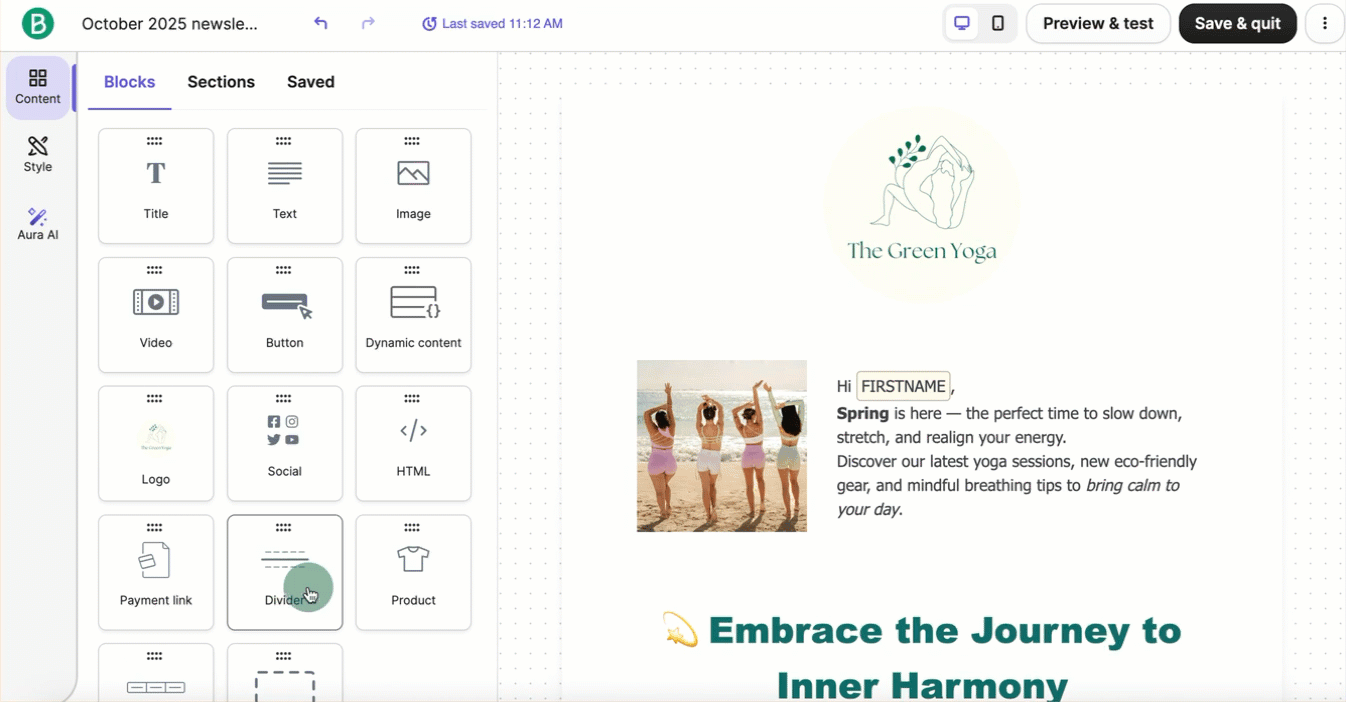Open the Aura AI panel

[x=37, y=222]
